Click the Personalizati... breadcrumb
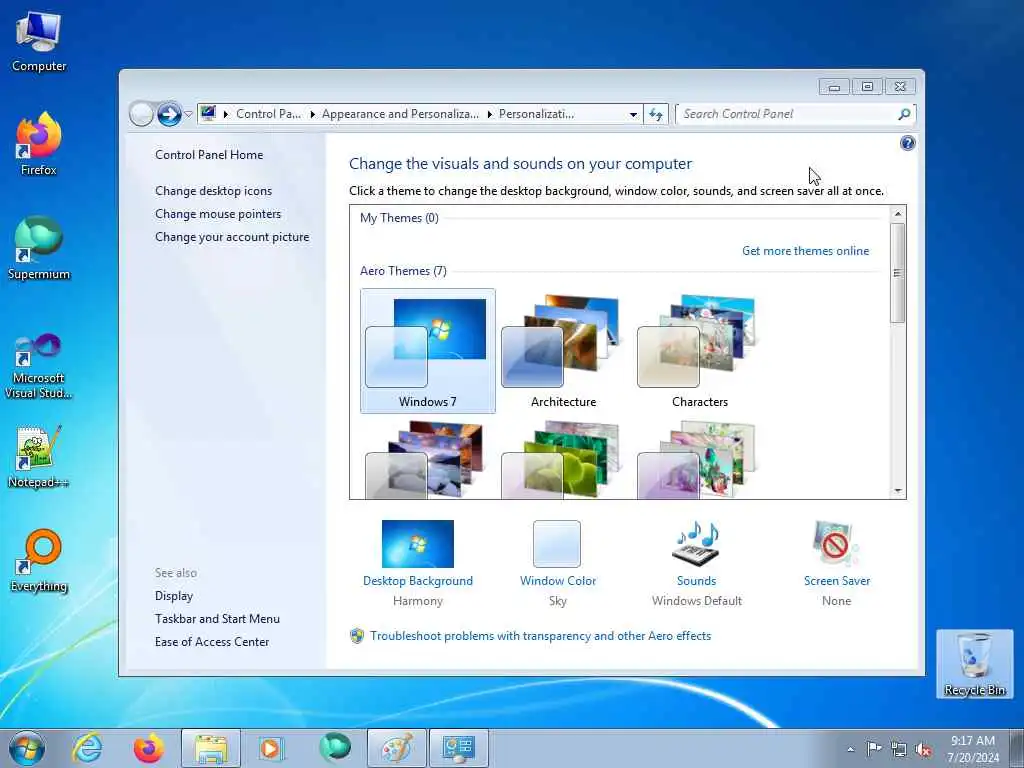The width and height of the screenshot is (1024, 768). tap(537, 114)
